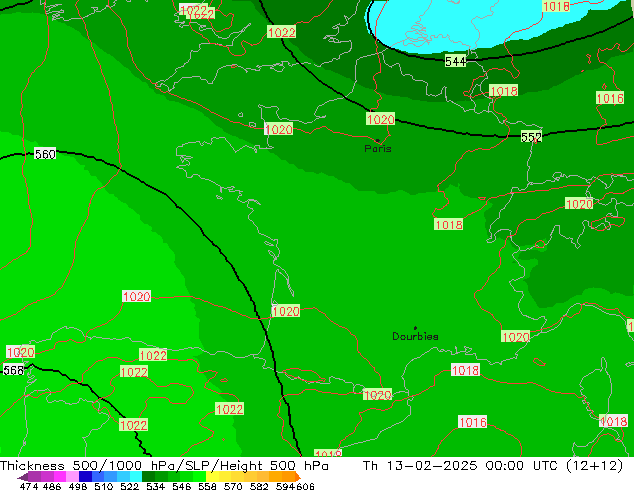Click the 544 height contour label
The width and height of the screenshot is (634, 490).
click(456, 61)
